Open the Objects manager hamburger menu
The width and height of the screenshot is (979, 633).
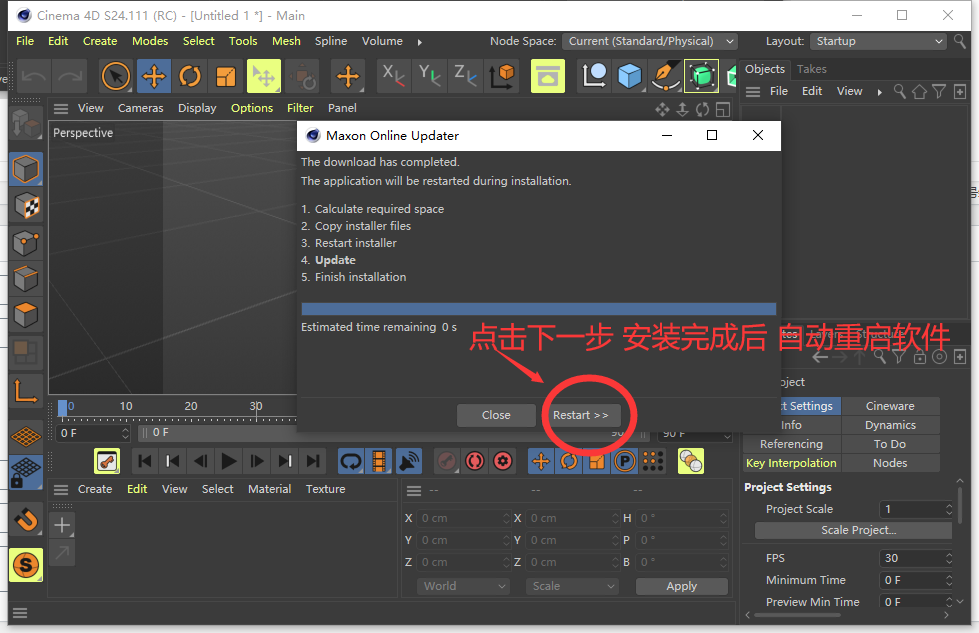coord(753,92)
